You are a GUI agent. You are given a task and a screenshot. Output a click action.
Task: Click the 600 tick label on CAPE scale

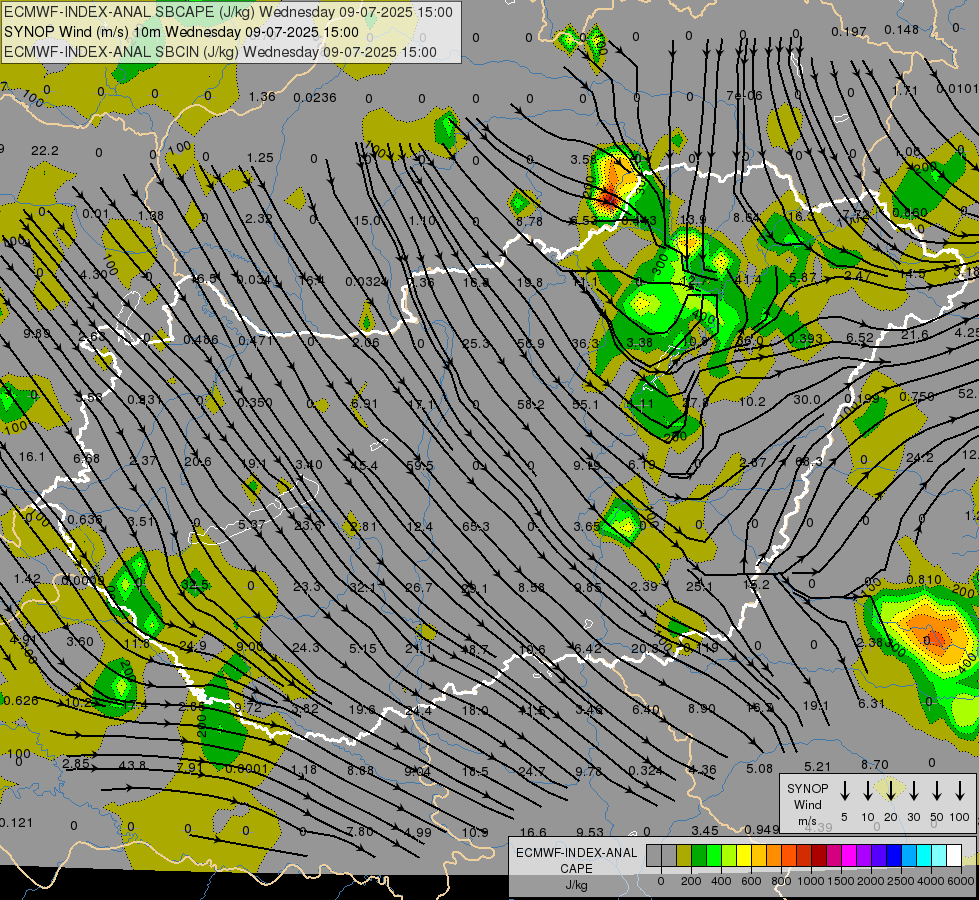[x=751, y=881]
